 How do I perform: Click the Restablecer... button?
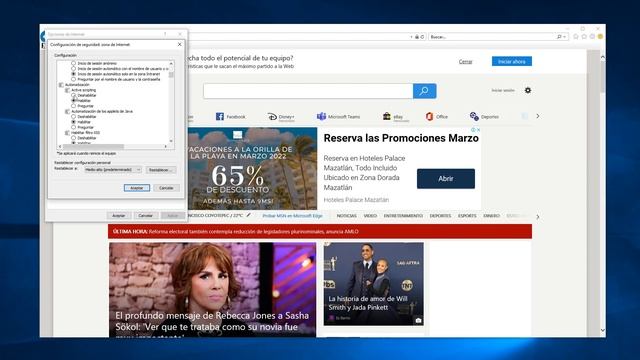pos(161,170)
